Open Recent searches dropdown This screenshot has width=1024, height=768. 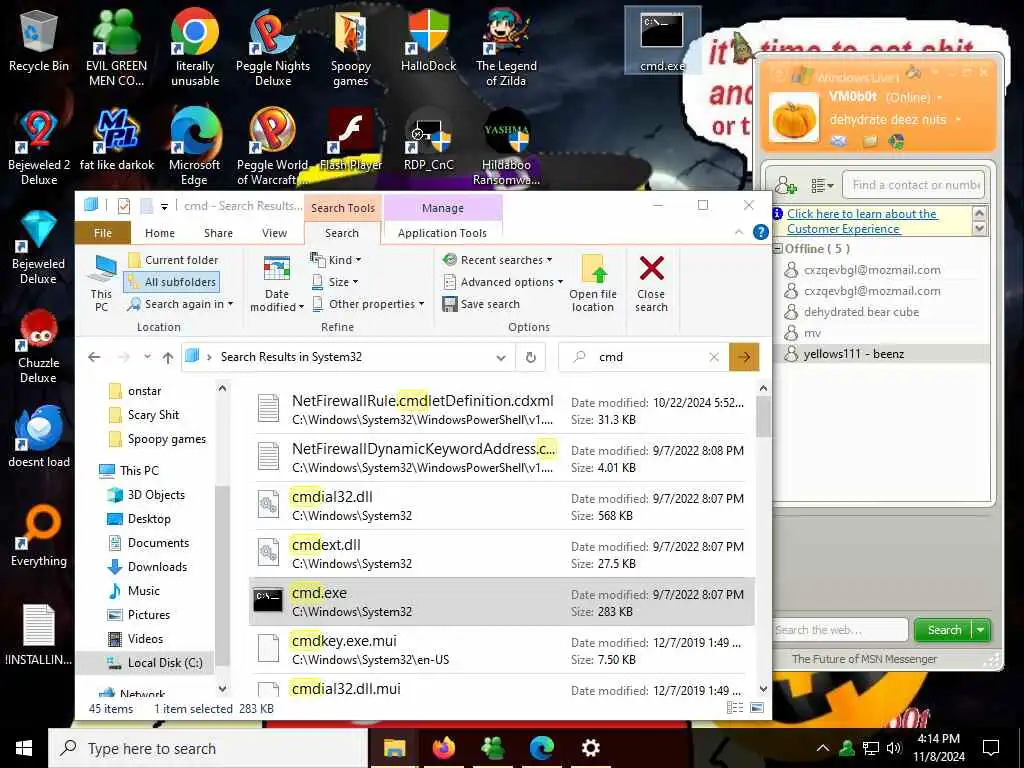[x=498, y=260]
